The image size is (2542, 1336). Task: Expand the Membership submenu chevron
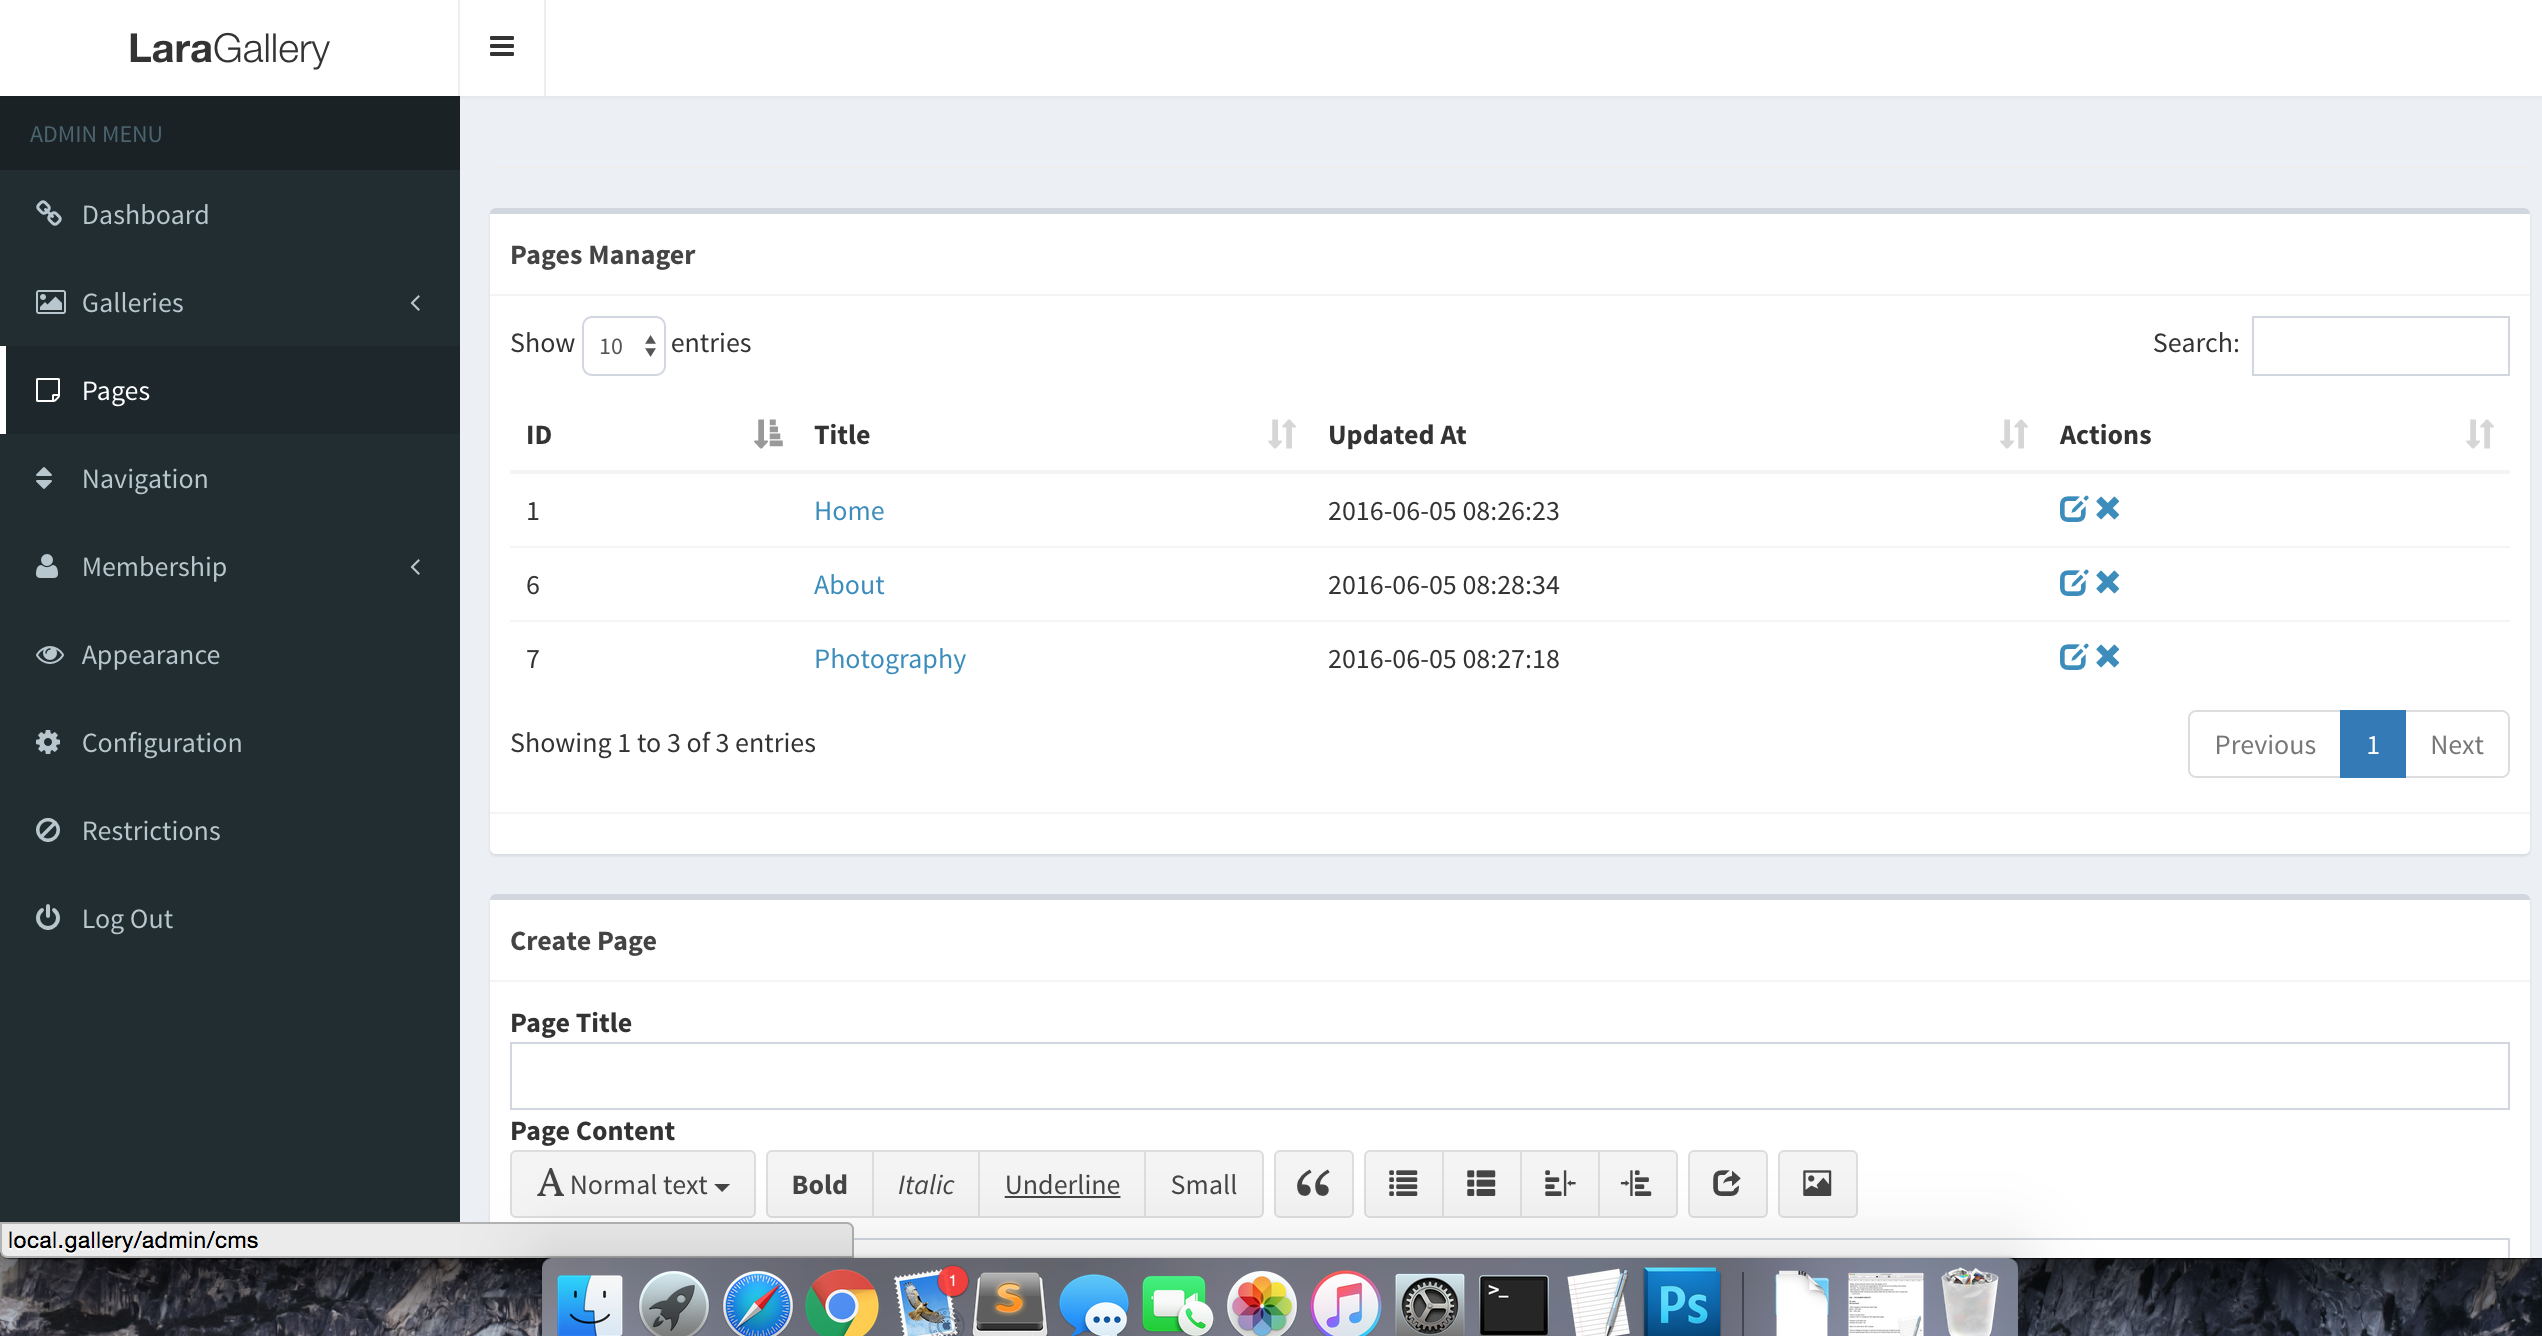tap(416, 566)
